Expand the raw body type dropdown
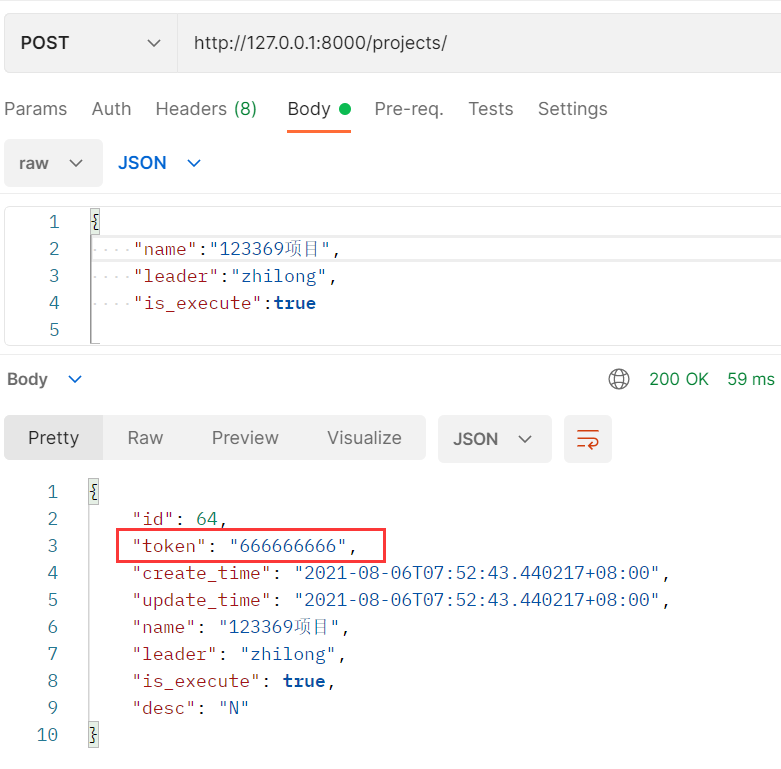781x769 pixels. 53,163
